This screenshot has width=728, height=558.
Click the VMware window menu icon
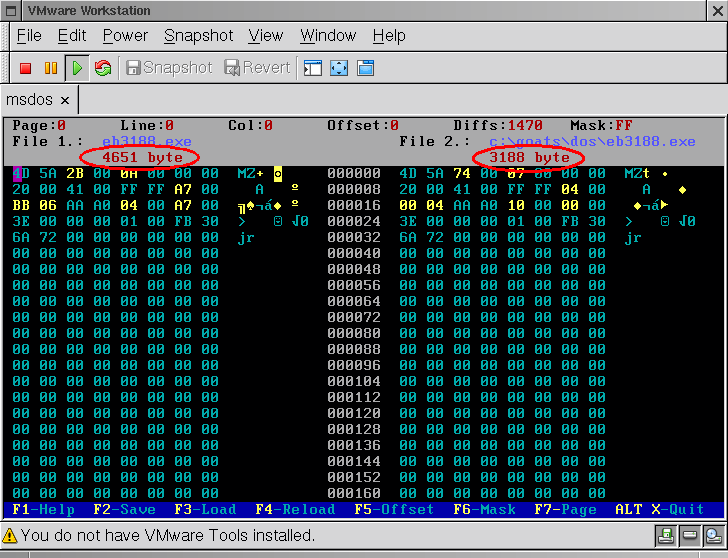click(11, 11)
